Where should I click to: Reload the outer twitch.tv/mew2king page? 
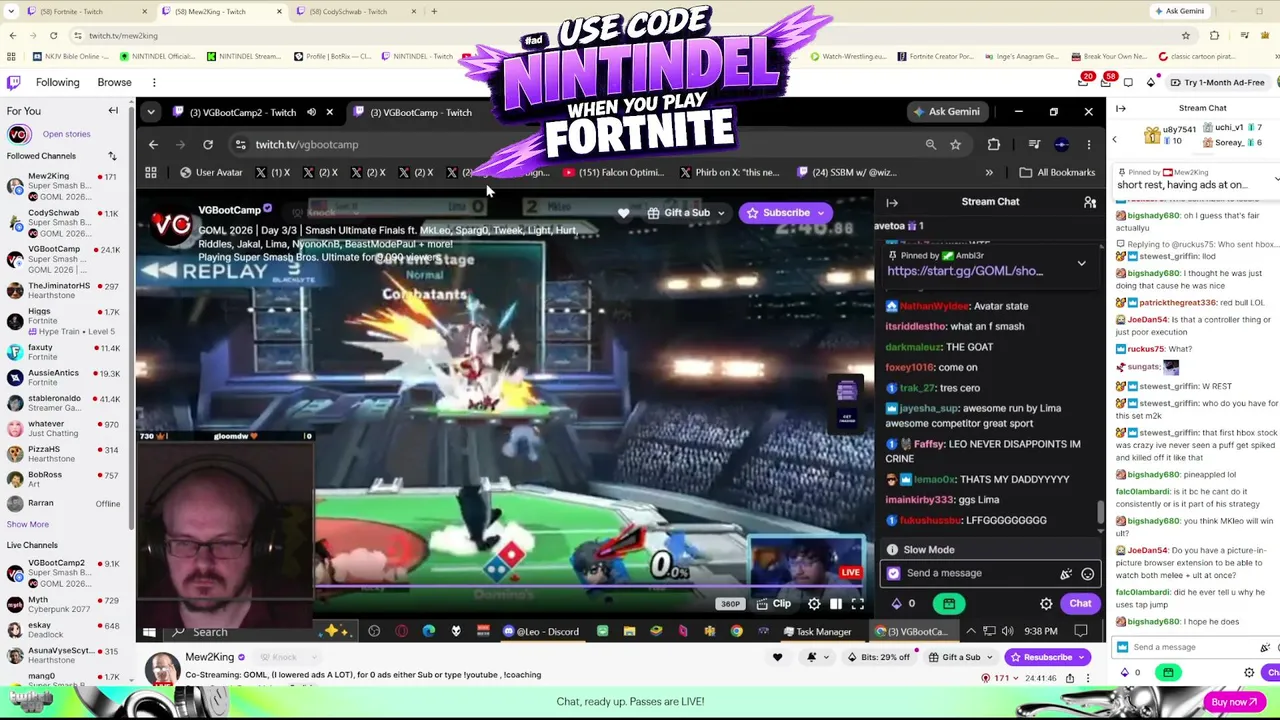coord(54,36)
